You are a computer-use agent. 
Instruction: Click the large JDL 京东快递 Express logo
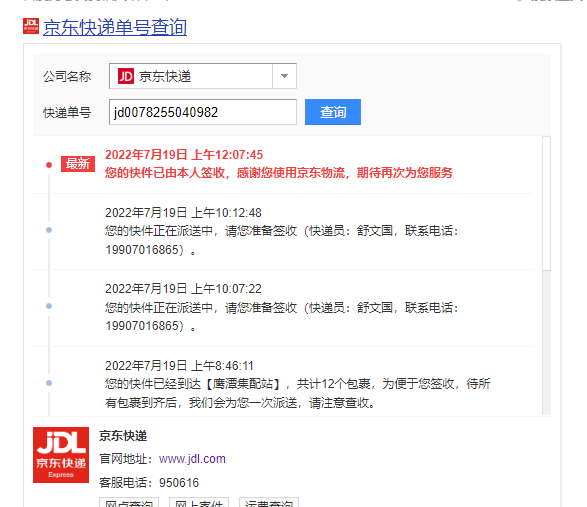61,455
